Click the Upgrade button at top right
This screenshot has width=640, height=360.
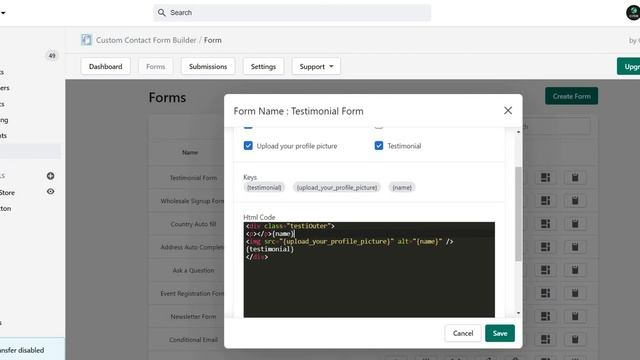[x=629, y=67]
